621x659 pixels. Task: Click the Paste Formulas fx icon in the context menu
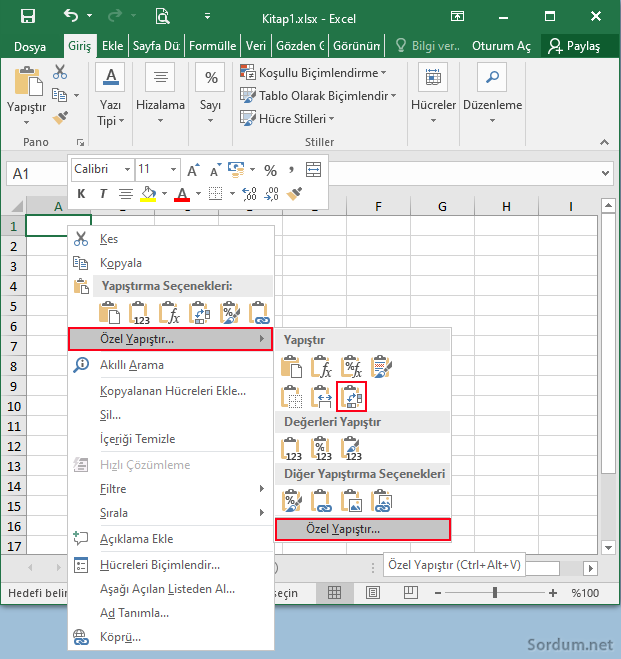pos(169,313)
